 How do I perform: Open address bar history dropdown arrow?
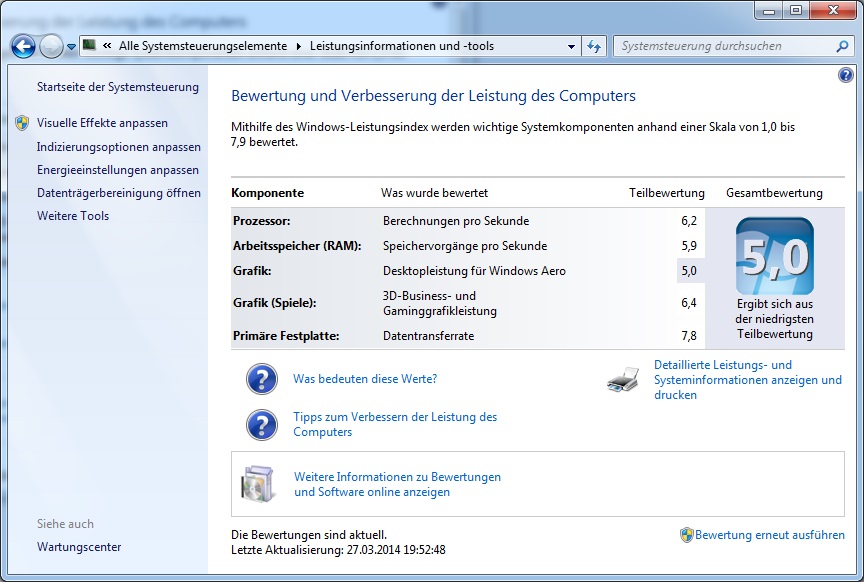click(x=571, y=47)
